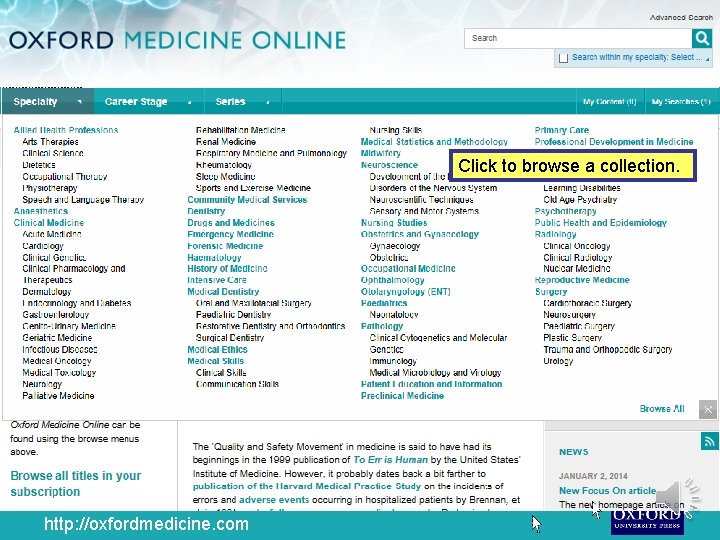Open the Career Stage menu
This screenshot has width=720, height=540.
(148, 101)
